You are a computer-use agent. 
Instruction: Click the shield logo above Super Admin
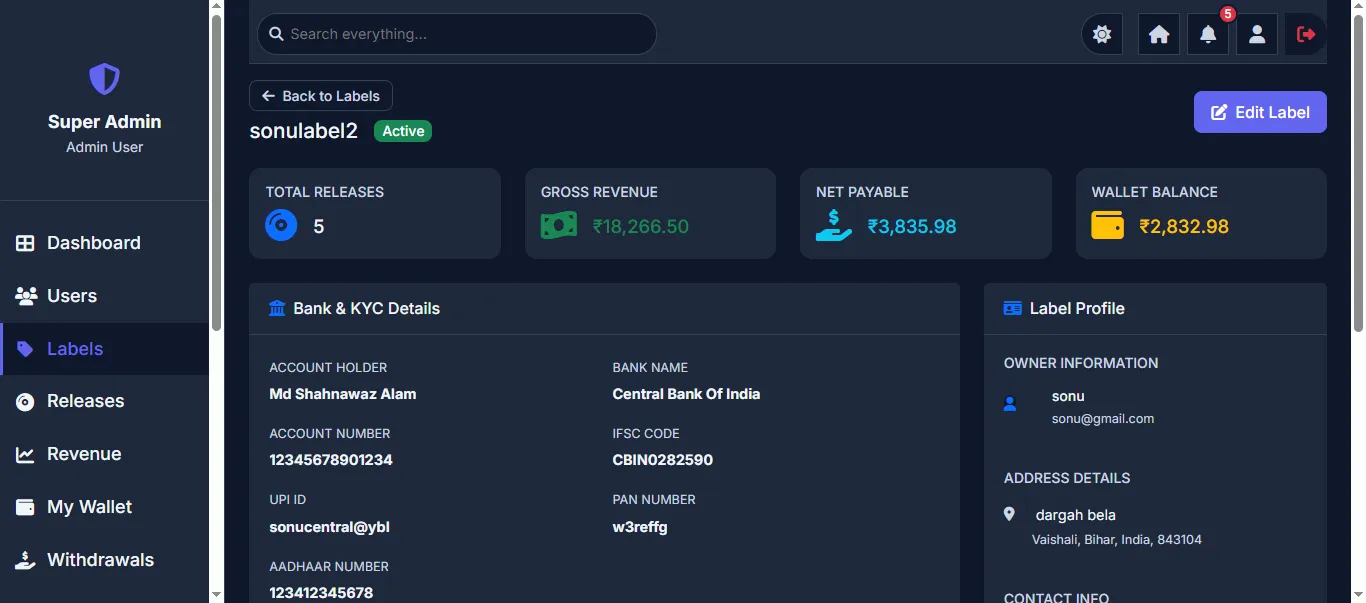(x=104, y=79)
